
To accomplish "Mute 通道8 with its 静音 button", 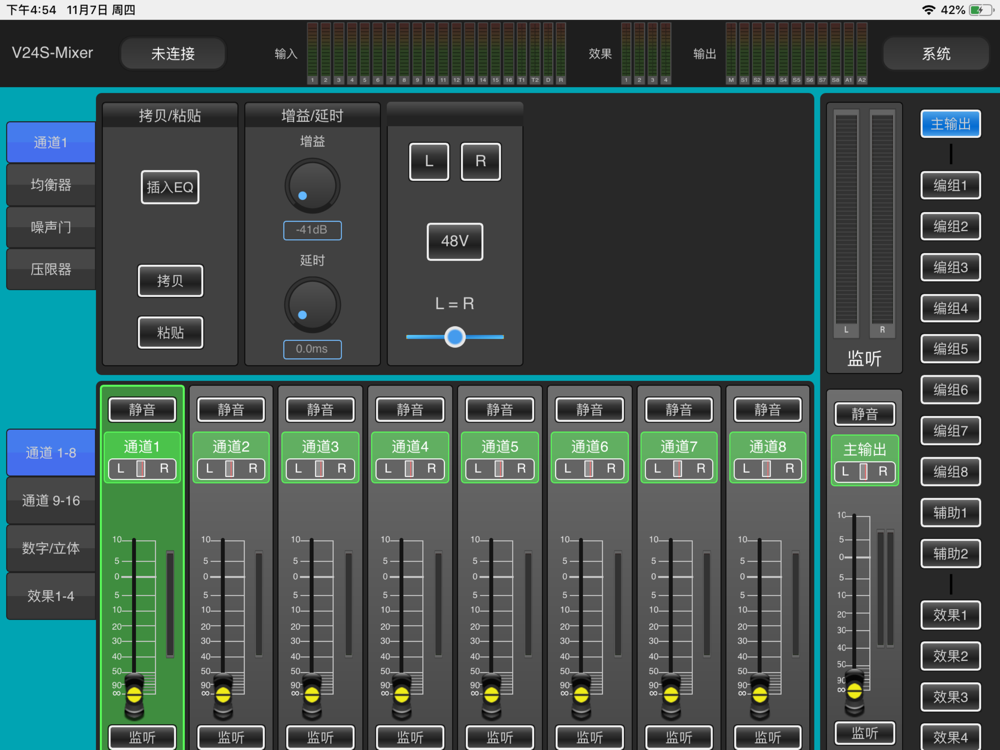I will click(x=767, y=409).
